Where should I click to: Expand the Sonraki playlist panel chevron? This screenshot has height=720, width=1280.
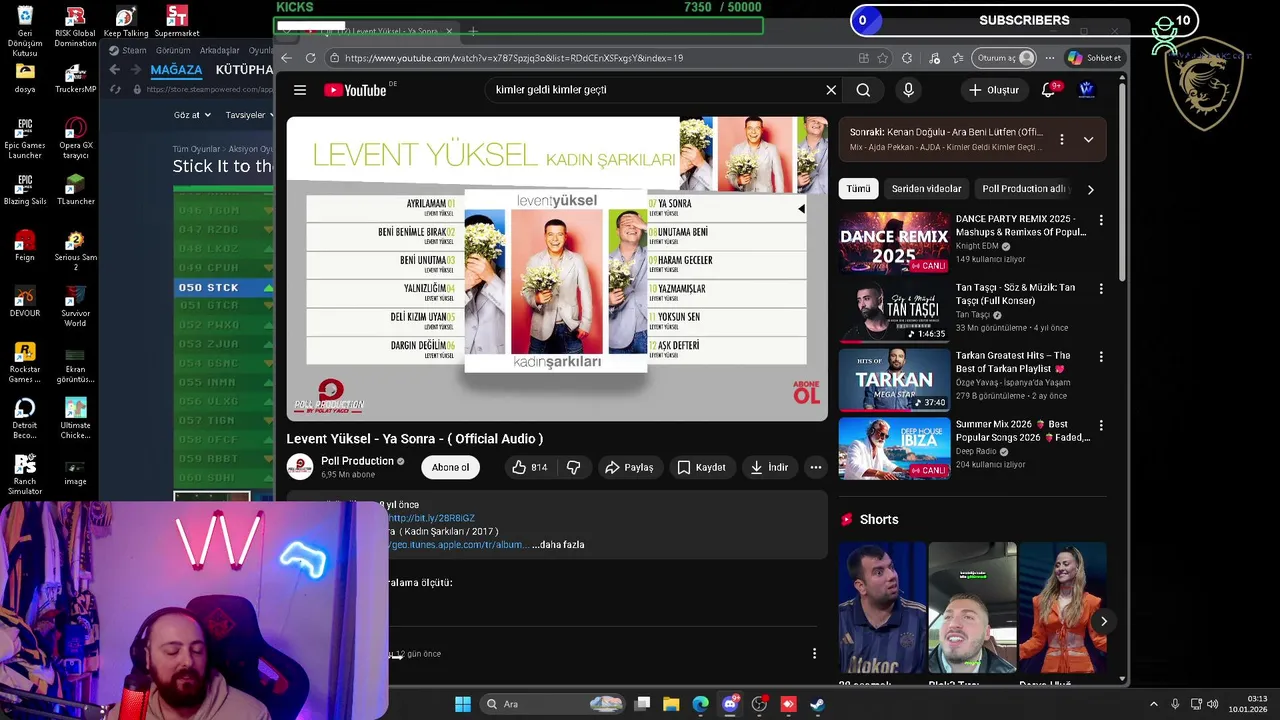[x=1088, y=140]
